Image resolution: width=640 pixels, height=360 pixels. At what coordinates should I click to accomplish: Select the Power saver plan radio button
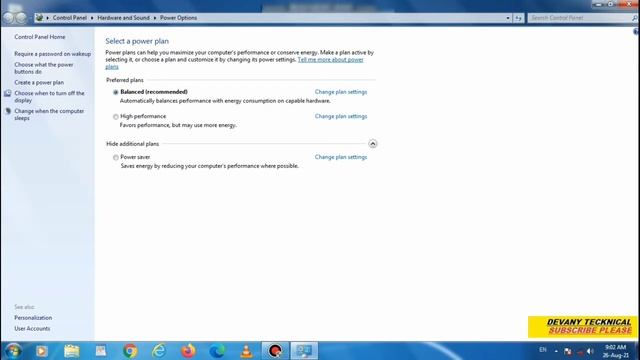(x=116, y=158)
